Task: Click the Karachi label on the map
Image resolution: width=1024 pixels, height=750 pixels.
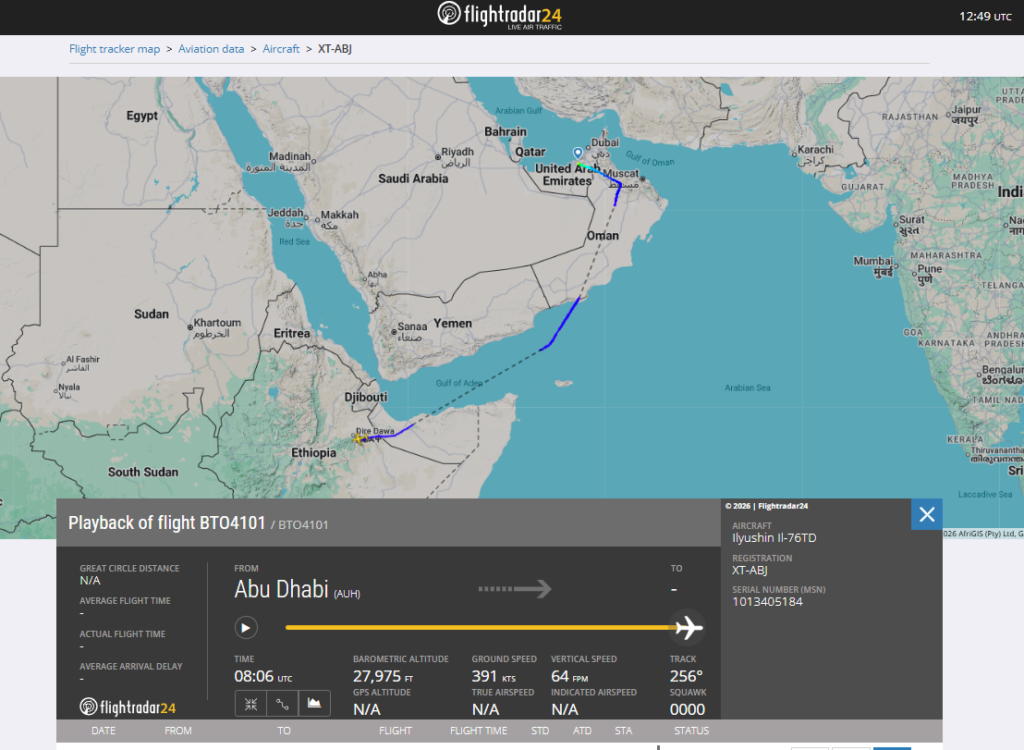Action: [815, 150]
